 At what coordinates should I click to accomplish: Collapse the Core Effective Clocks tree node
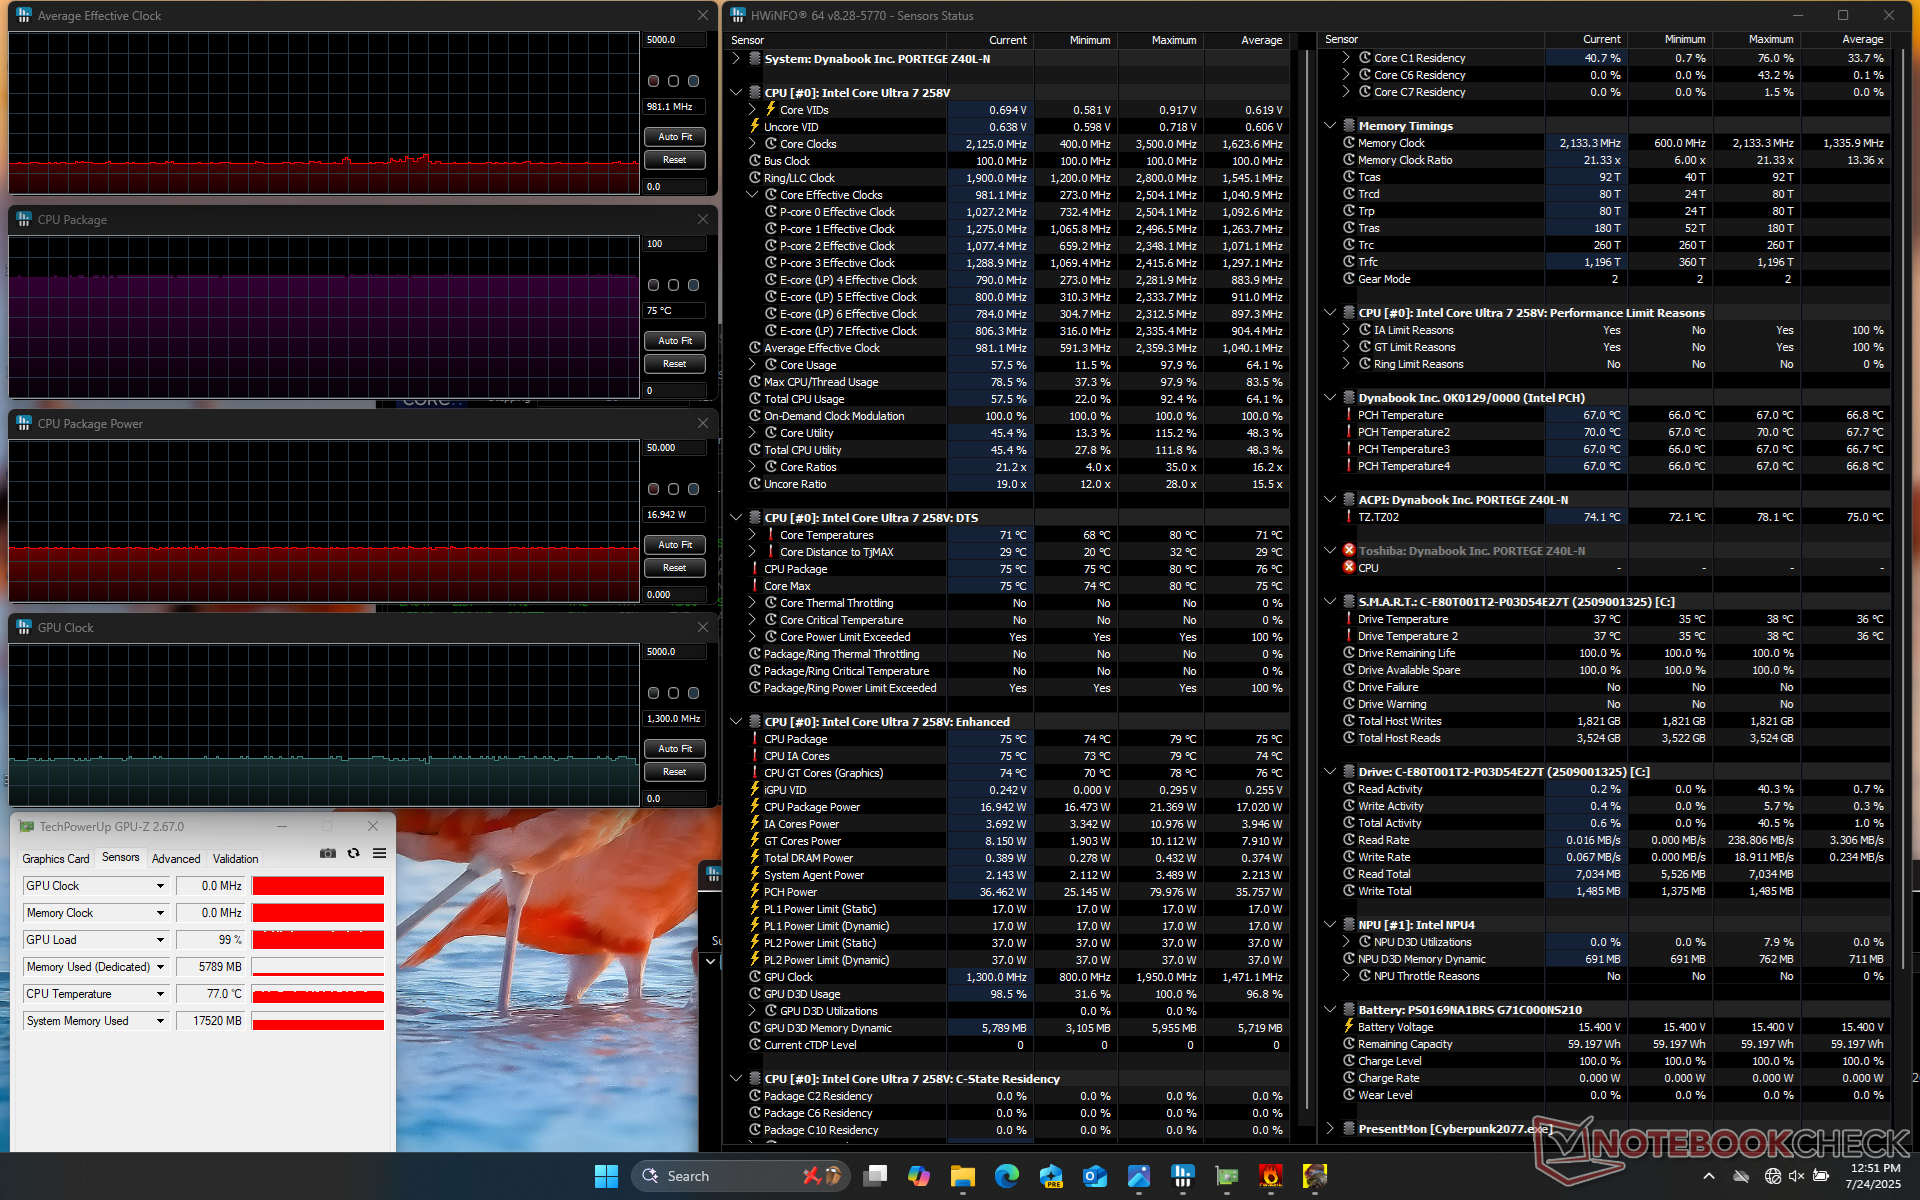(x=753, y=195)
